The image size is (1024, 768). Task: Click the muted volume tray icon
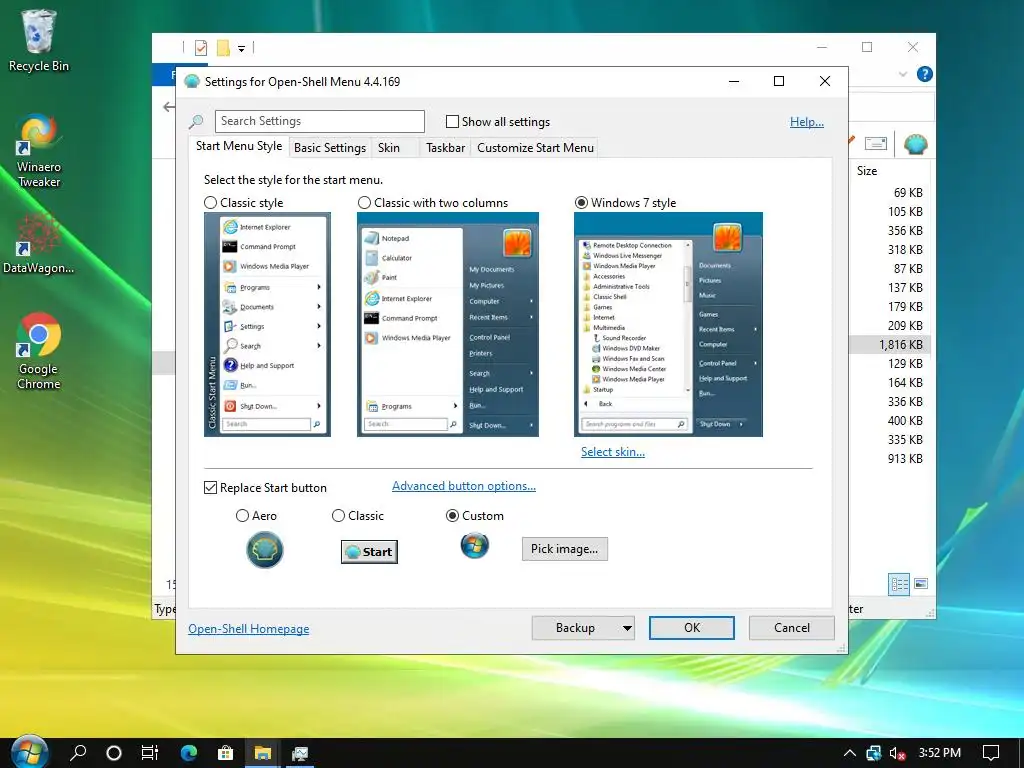(x=897, y=753)
